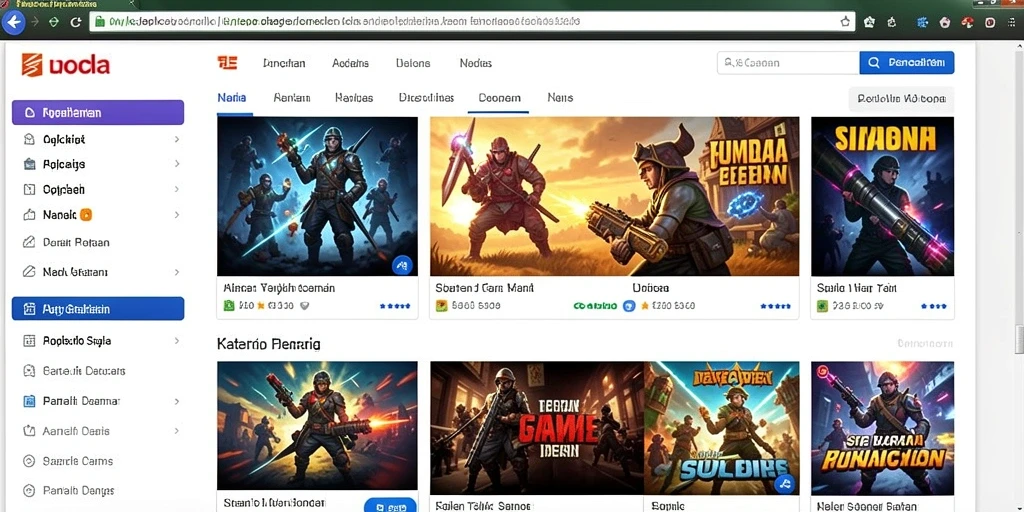
Task: Click the magnifier icon in blue search button
Action: [874, 63]
